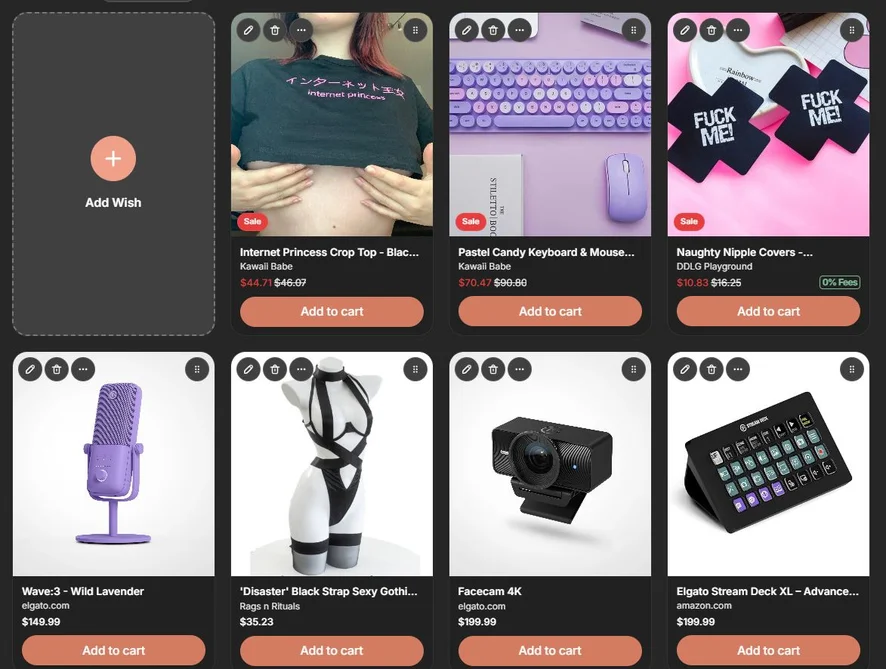
Task: Open the Wave:3 microphone product image
Action: (114, 464)
